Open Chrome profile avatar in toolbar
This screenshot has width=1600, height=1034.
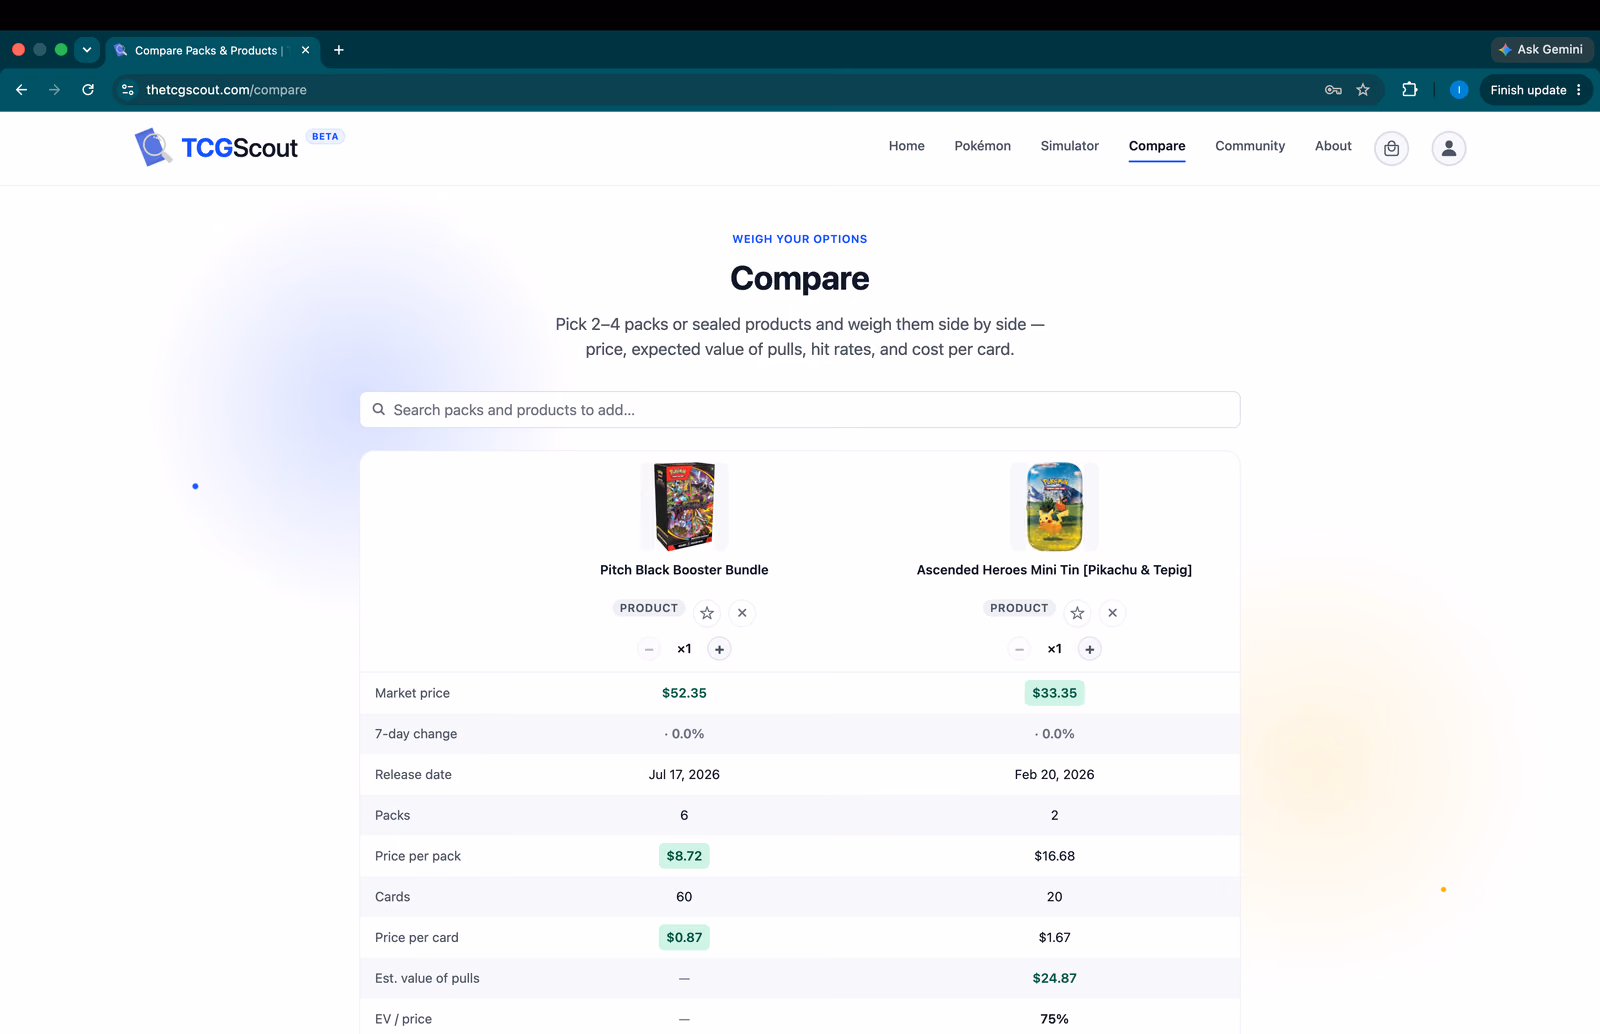pos(1459,90)
